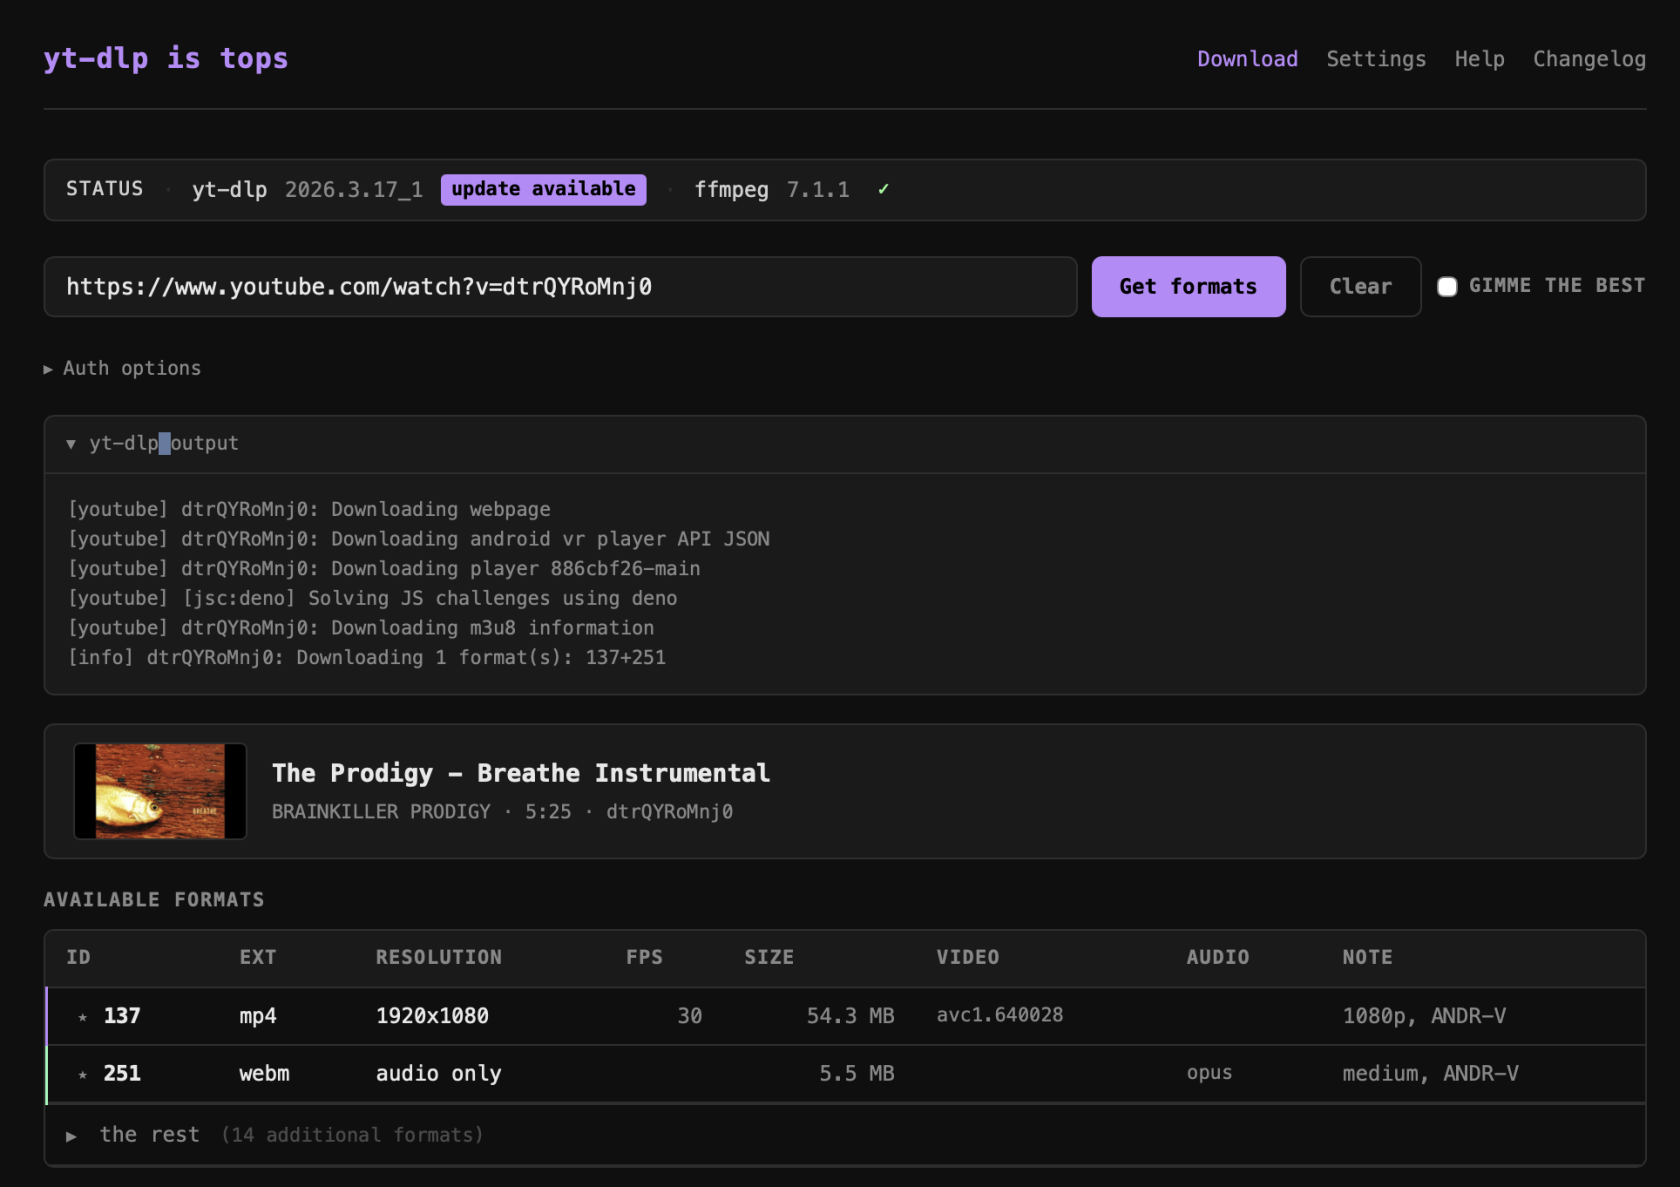Select the format row with ID 251
The image size is (1680, 1187).
tap(845, 1074)
